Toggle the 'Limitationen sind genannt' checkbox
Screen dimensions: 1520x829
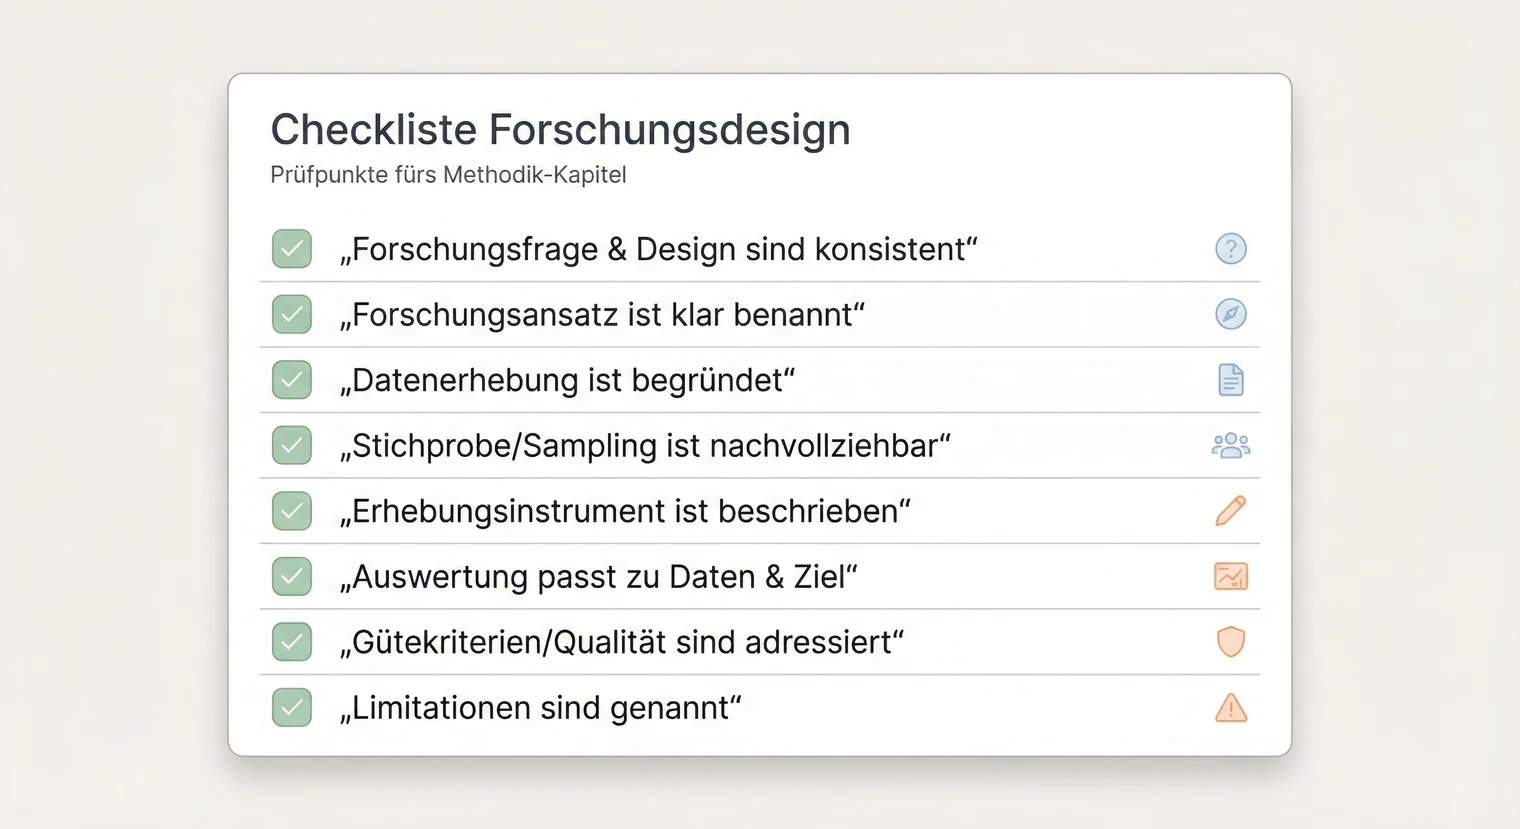291,708
